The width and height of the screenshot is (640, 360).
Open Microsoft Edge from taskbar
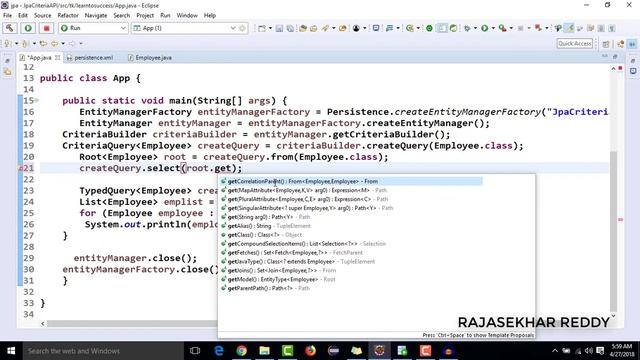point(219,351)
